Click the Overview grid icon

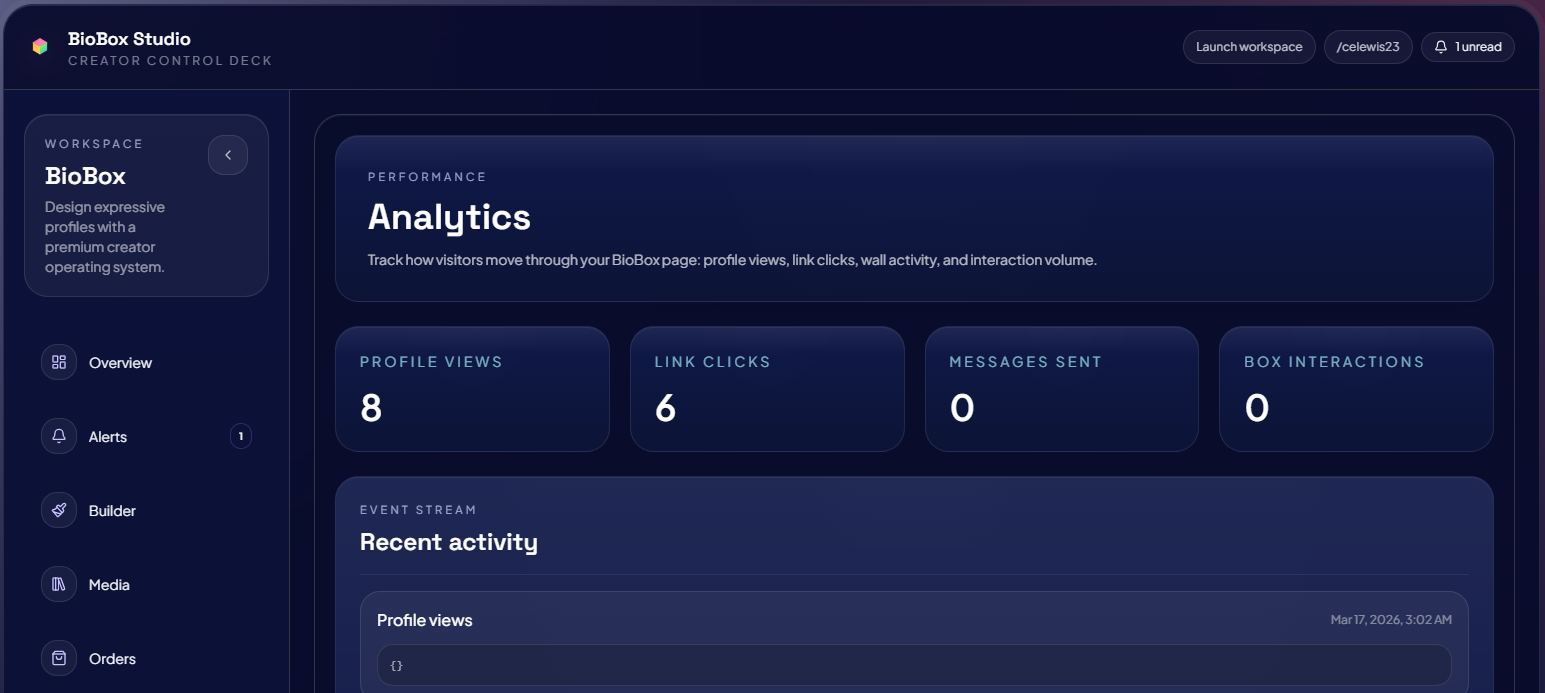tap(59, 362)
